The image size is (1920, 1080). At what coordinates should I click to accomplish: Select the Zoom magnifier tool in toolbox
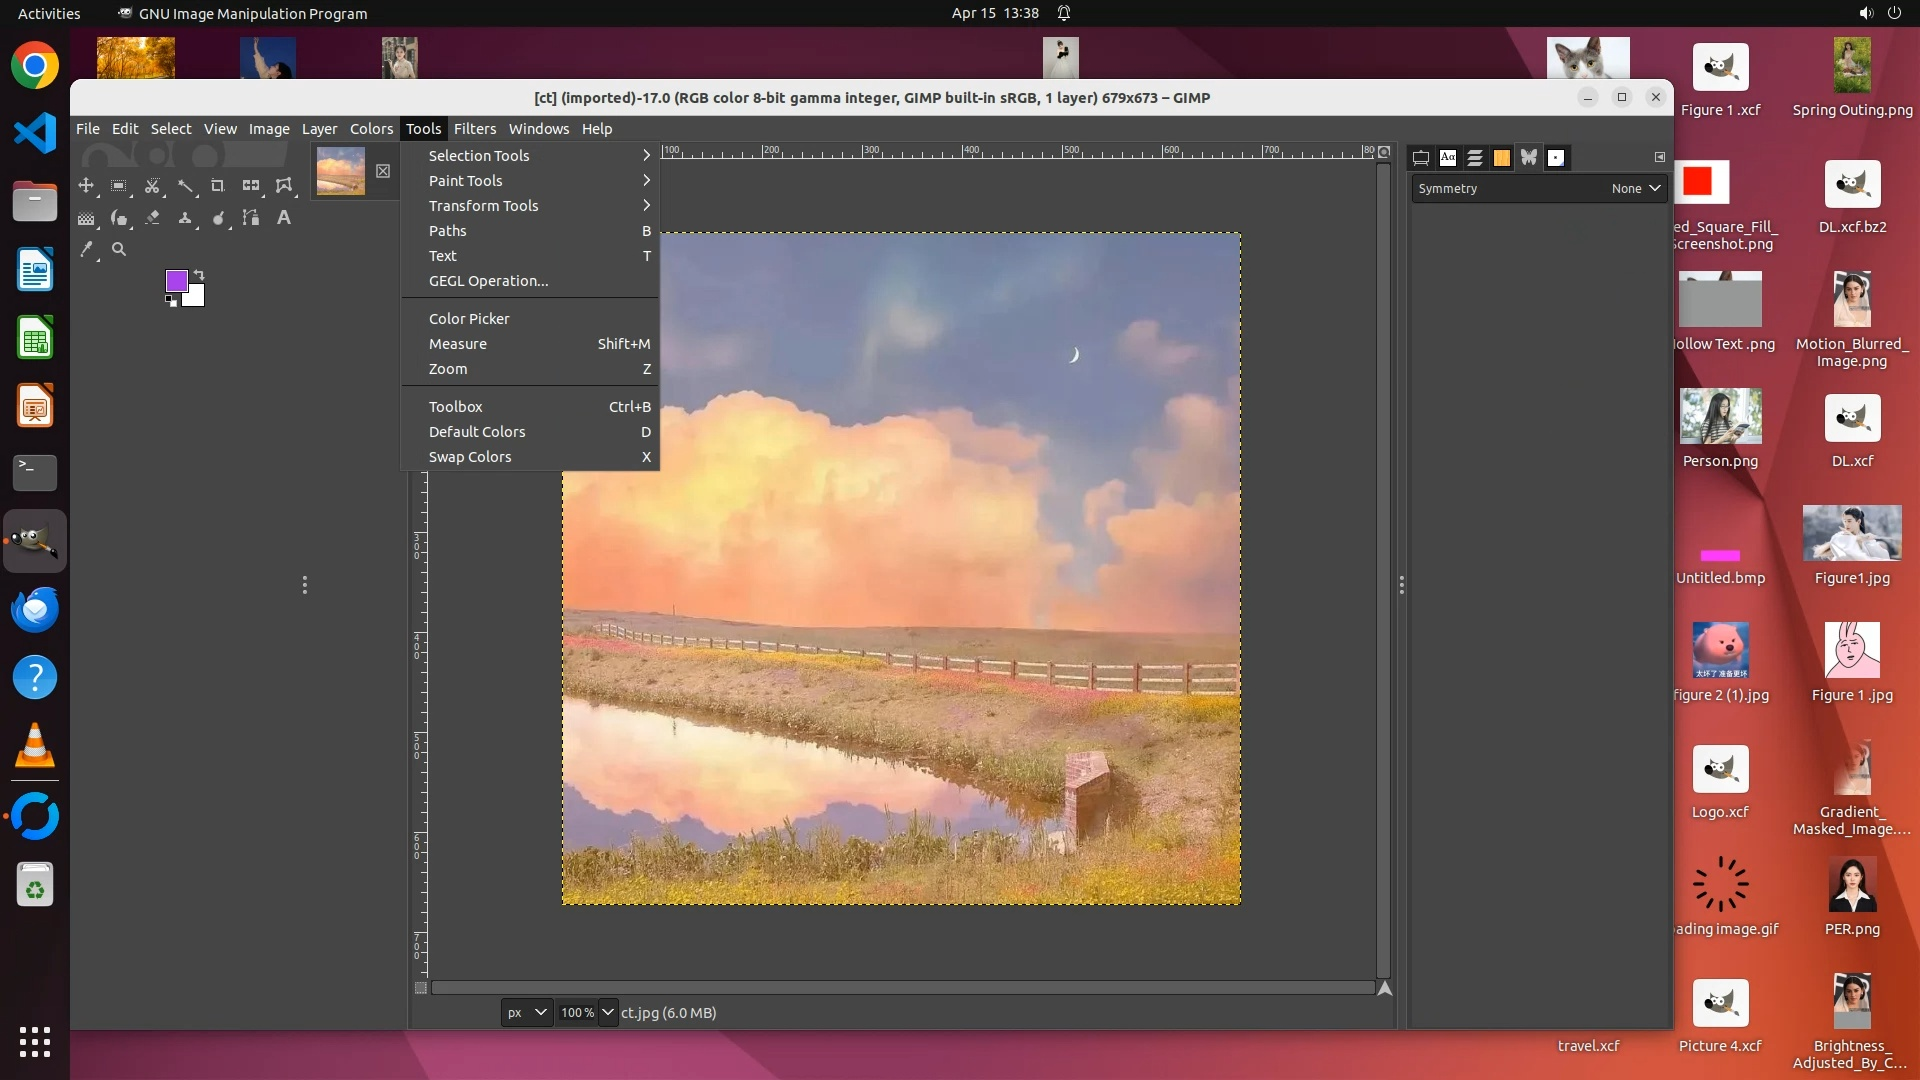coord(119,249)
